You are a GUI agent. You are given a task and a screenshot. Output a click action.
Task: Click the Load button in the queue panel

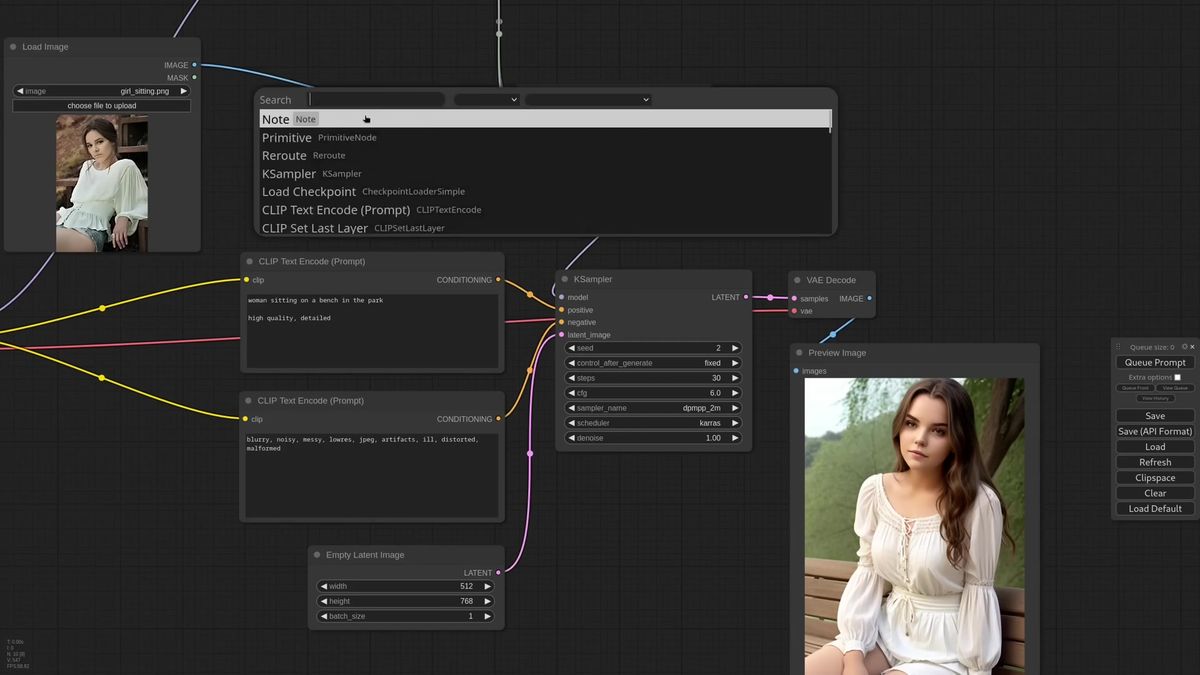(x=1155, y=447)
